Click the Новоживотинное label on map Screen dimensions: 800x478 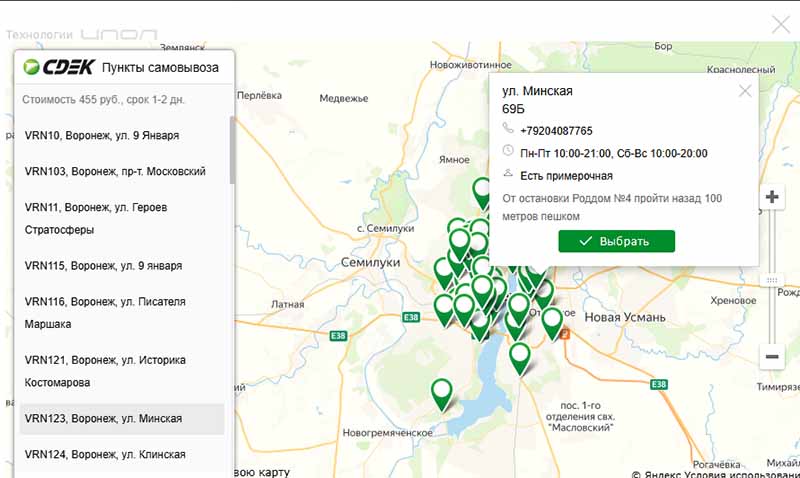470,65
